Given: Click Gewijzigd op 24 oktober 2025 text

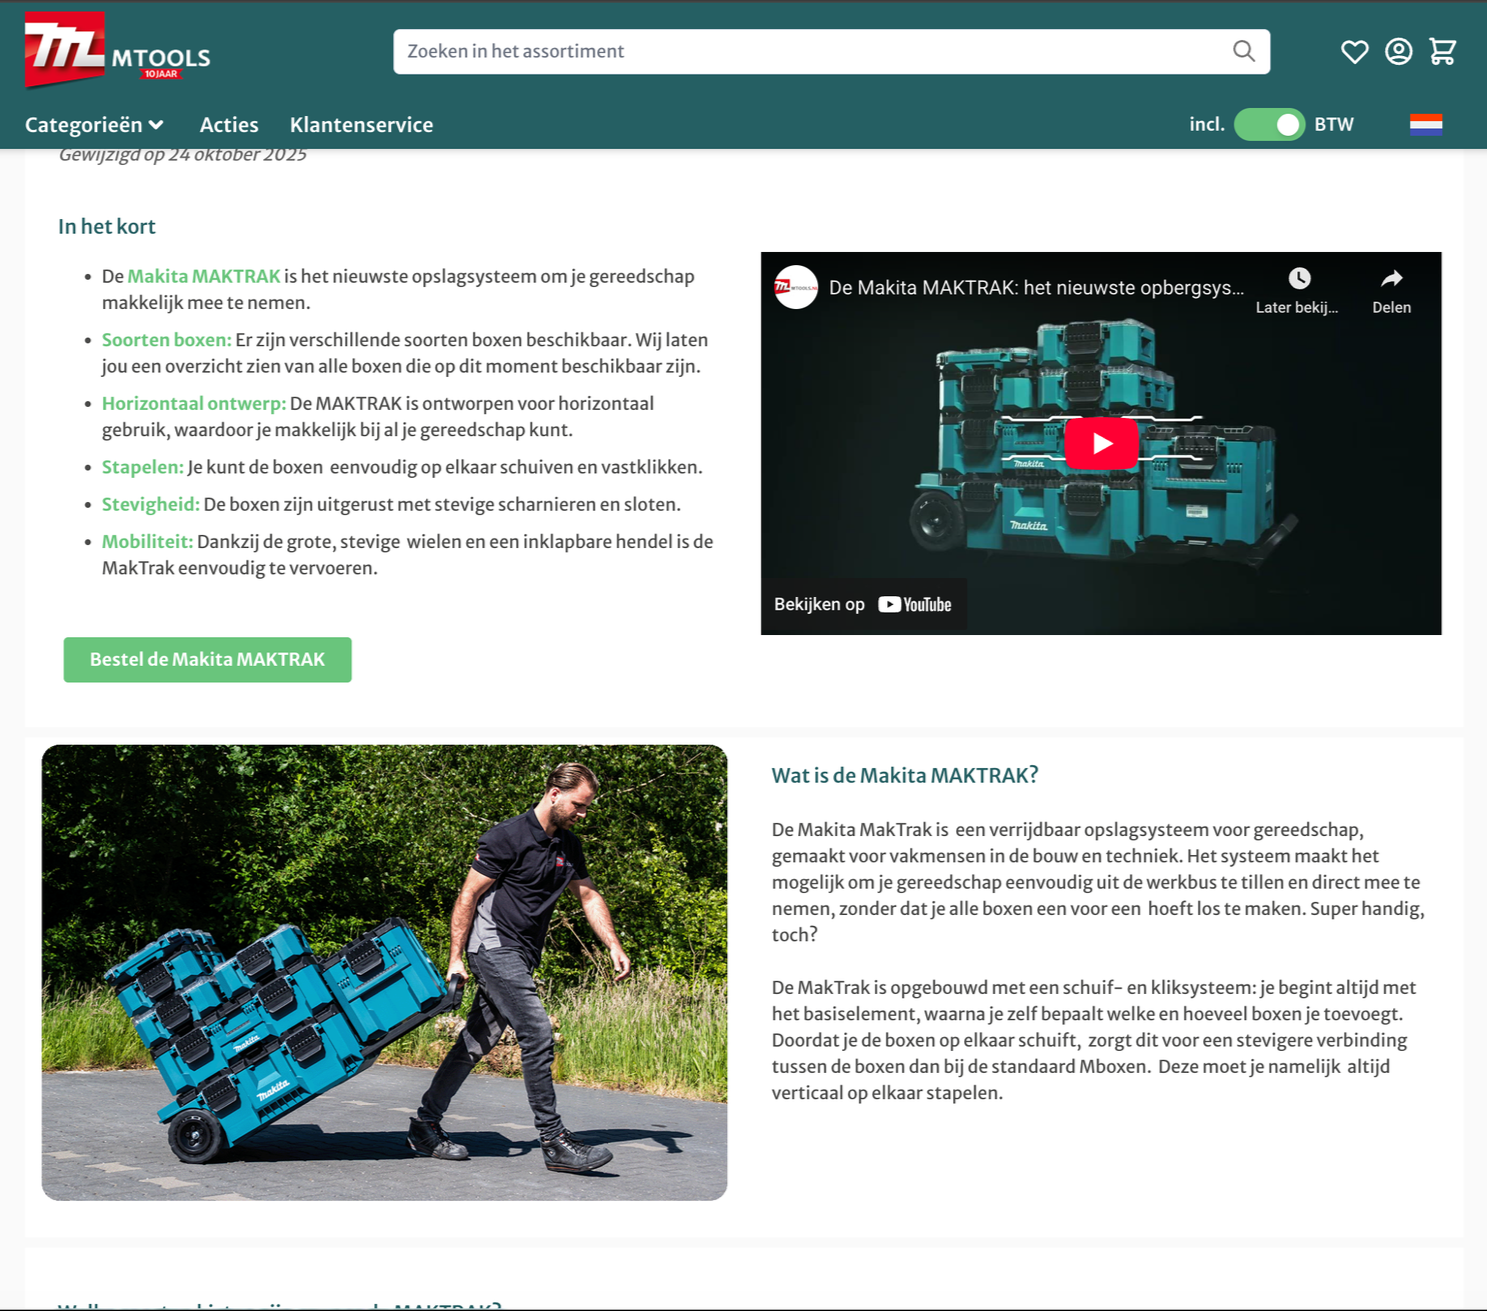Looking at the screenshot, I should click(x=182, y=155).
